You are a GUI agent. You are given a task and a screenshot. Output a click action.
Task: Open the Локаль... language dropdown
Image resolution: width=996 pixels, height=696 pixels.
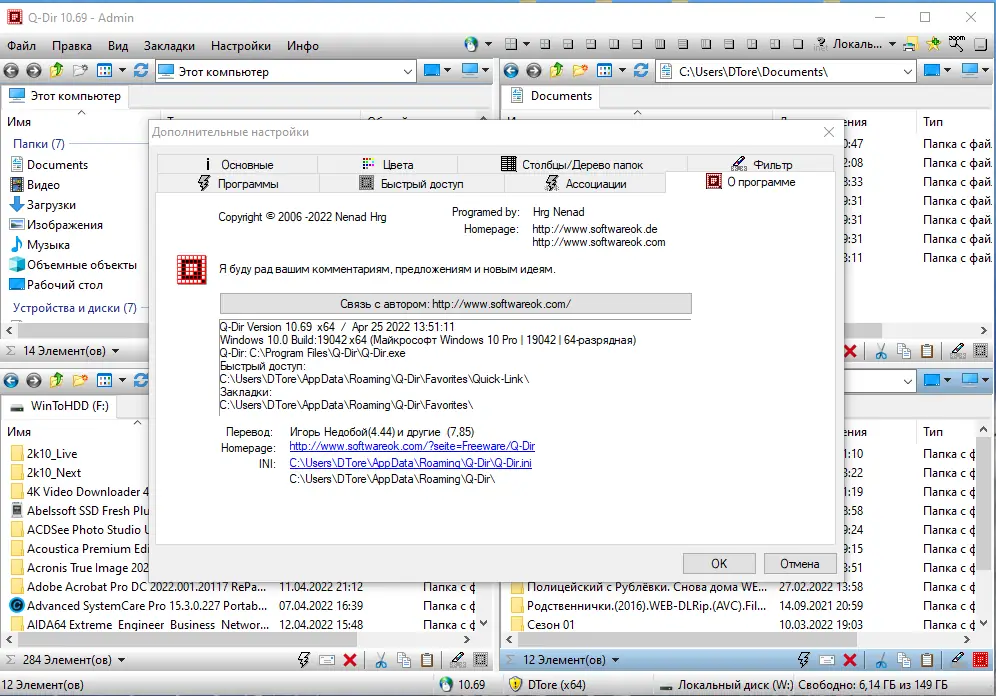pos(892,44)
